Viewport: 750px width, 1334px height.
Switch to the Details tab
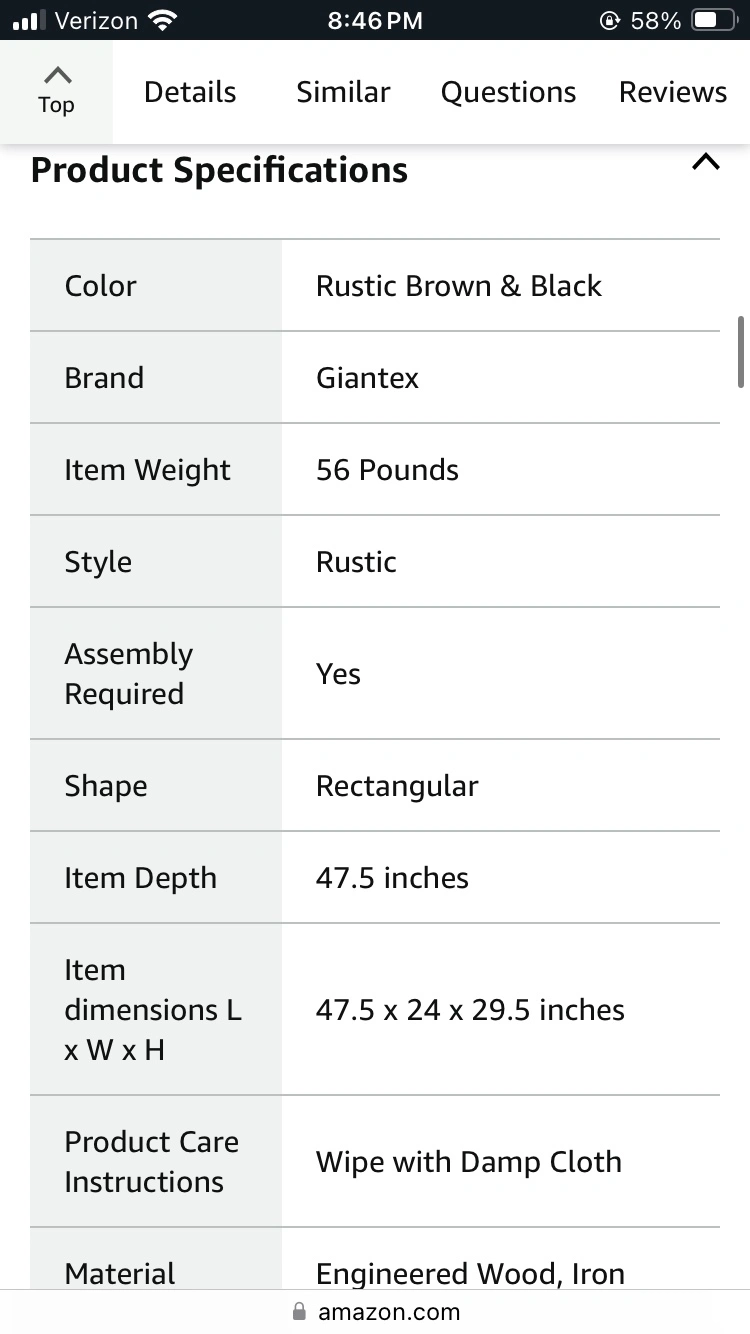[x=190, y=92]
